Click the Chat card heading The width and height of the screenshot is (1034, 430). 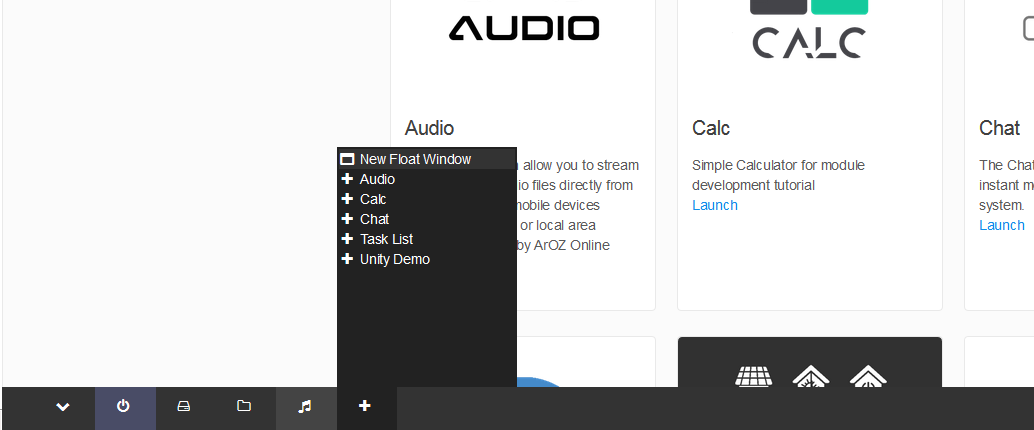point(999,128)
